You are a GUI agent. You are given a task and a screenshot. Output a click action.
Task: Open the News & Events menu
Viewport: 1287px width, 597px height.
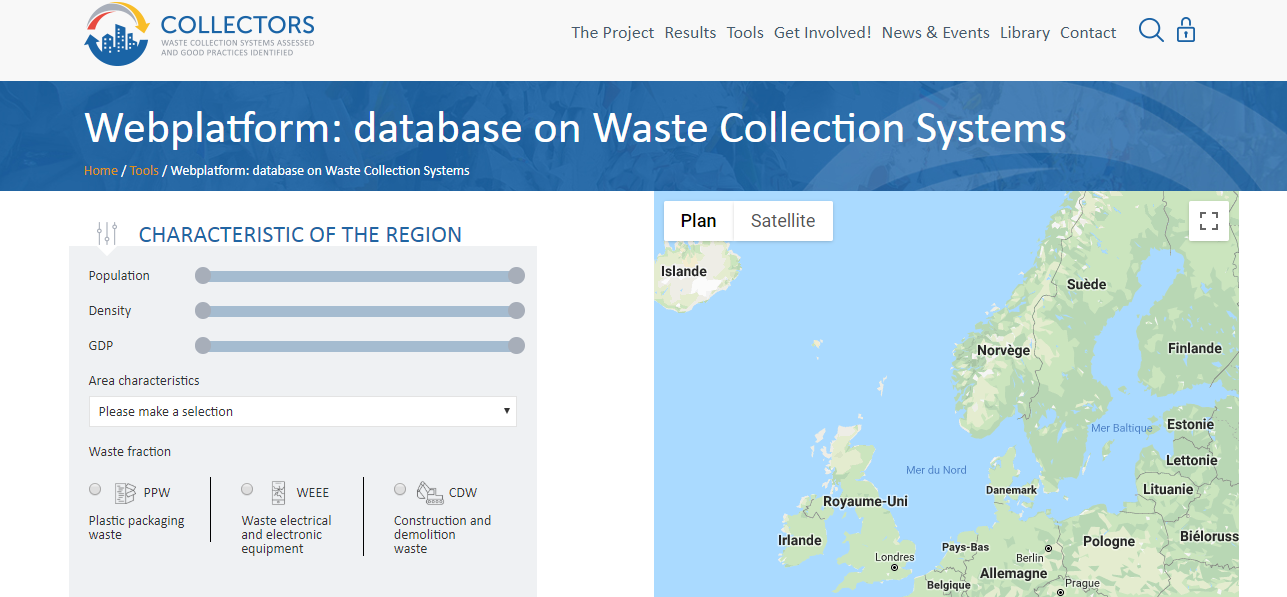tap(935, 32)
